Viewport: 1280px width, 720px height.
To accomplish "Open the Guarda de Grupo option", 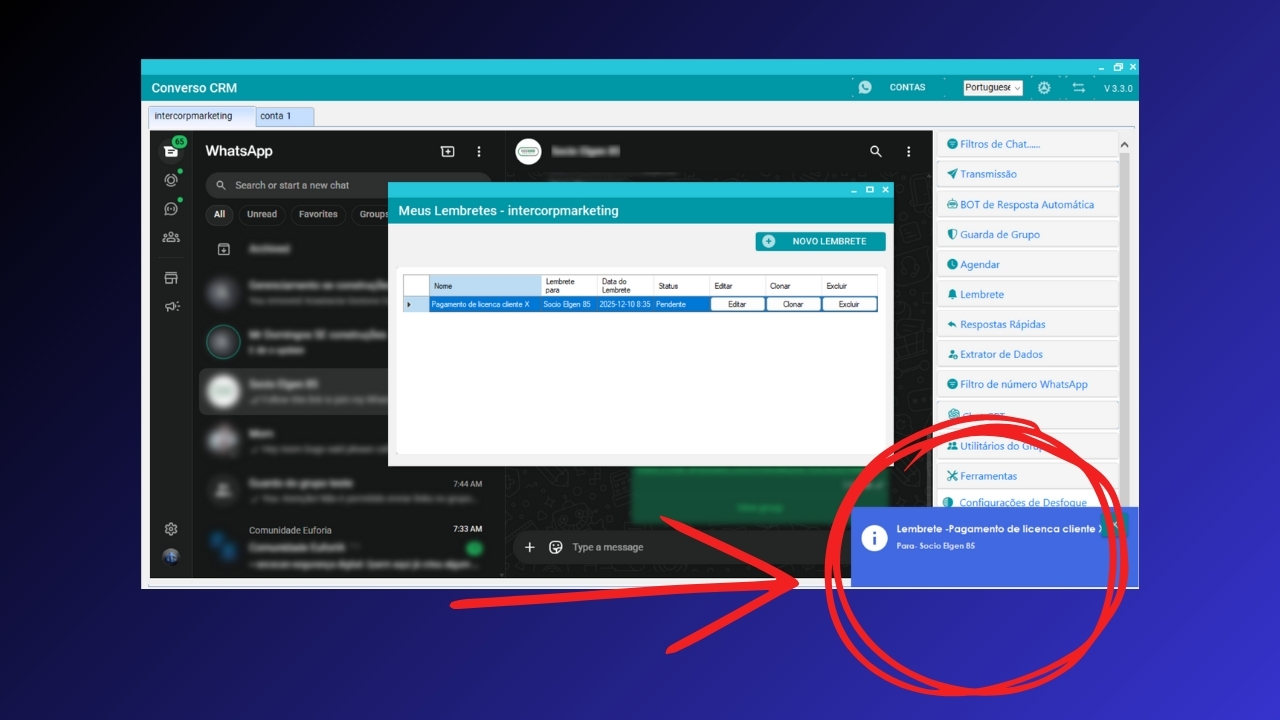I will point(1027,234).
